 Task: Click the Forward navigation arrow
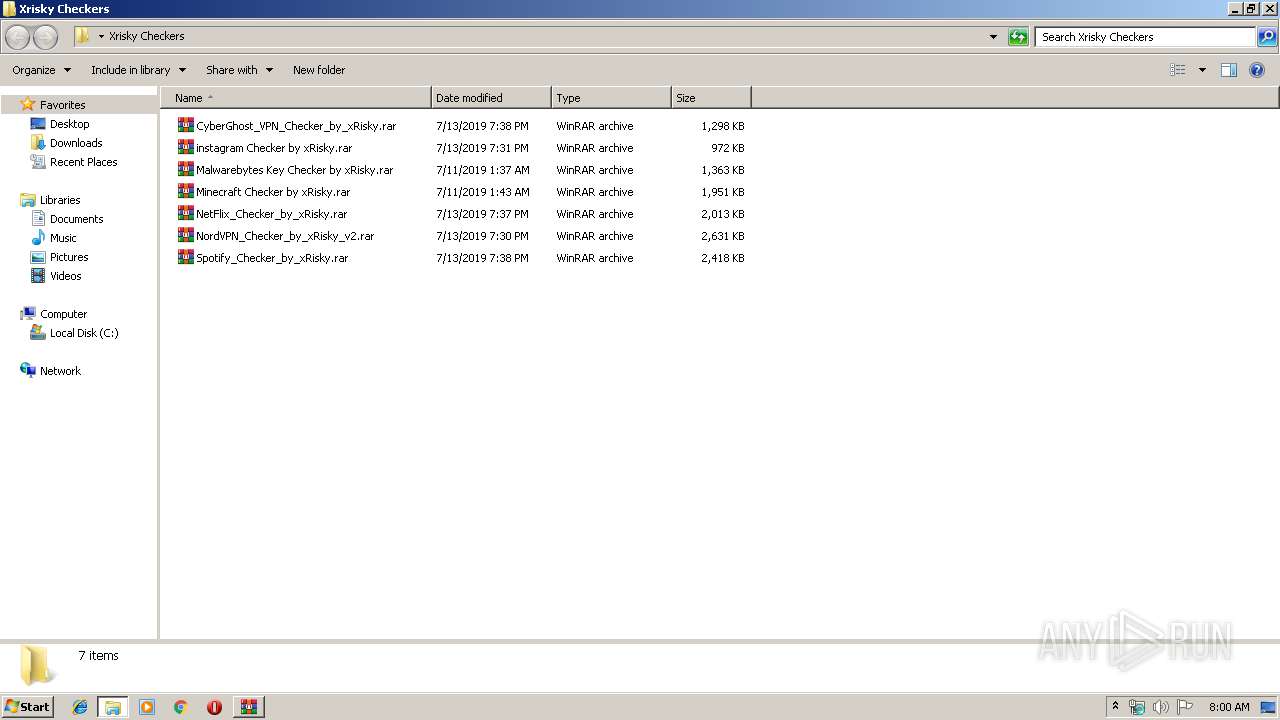coord(45,37)
